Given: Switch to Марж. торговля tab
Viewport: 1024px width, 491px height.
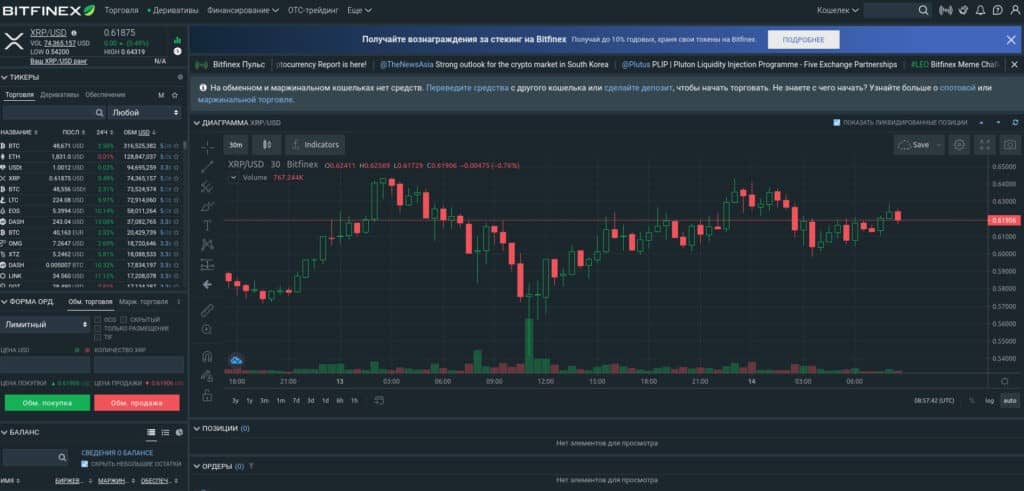Looking at the screenshot, I should tap(142, 301).
